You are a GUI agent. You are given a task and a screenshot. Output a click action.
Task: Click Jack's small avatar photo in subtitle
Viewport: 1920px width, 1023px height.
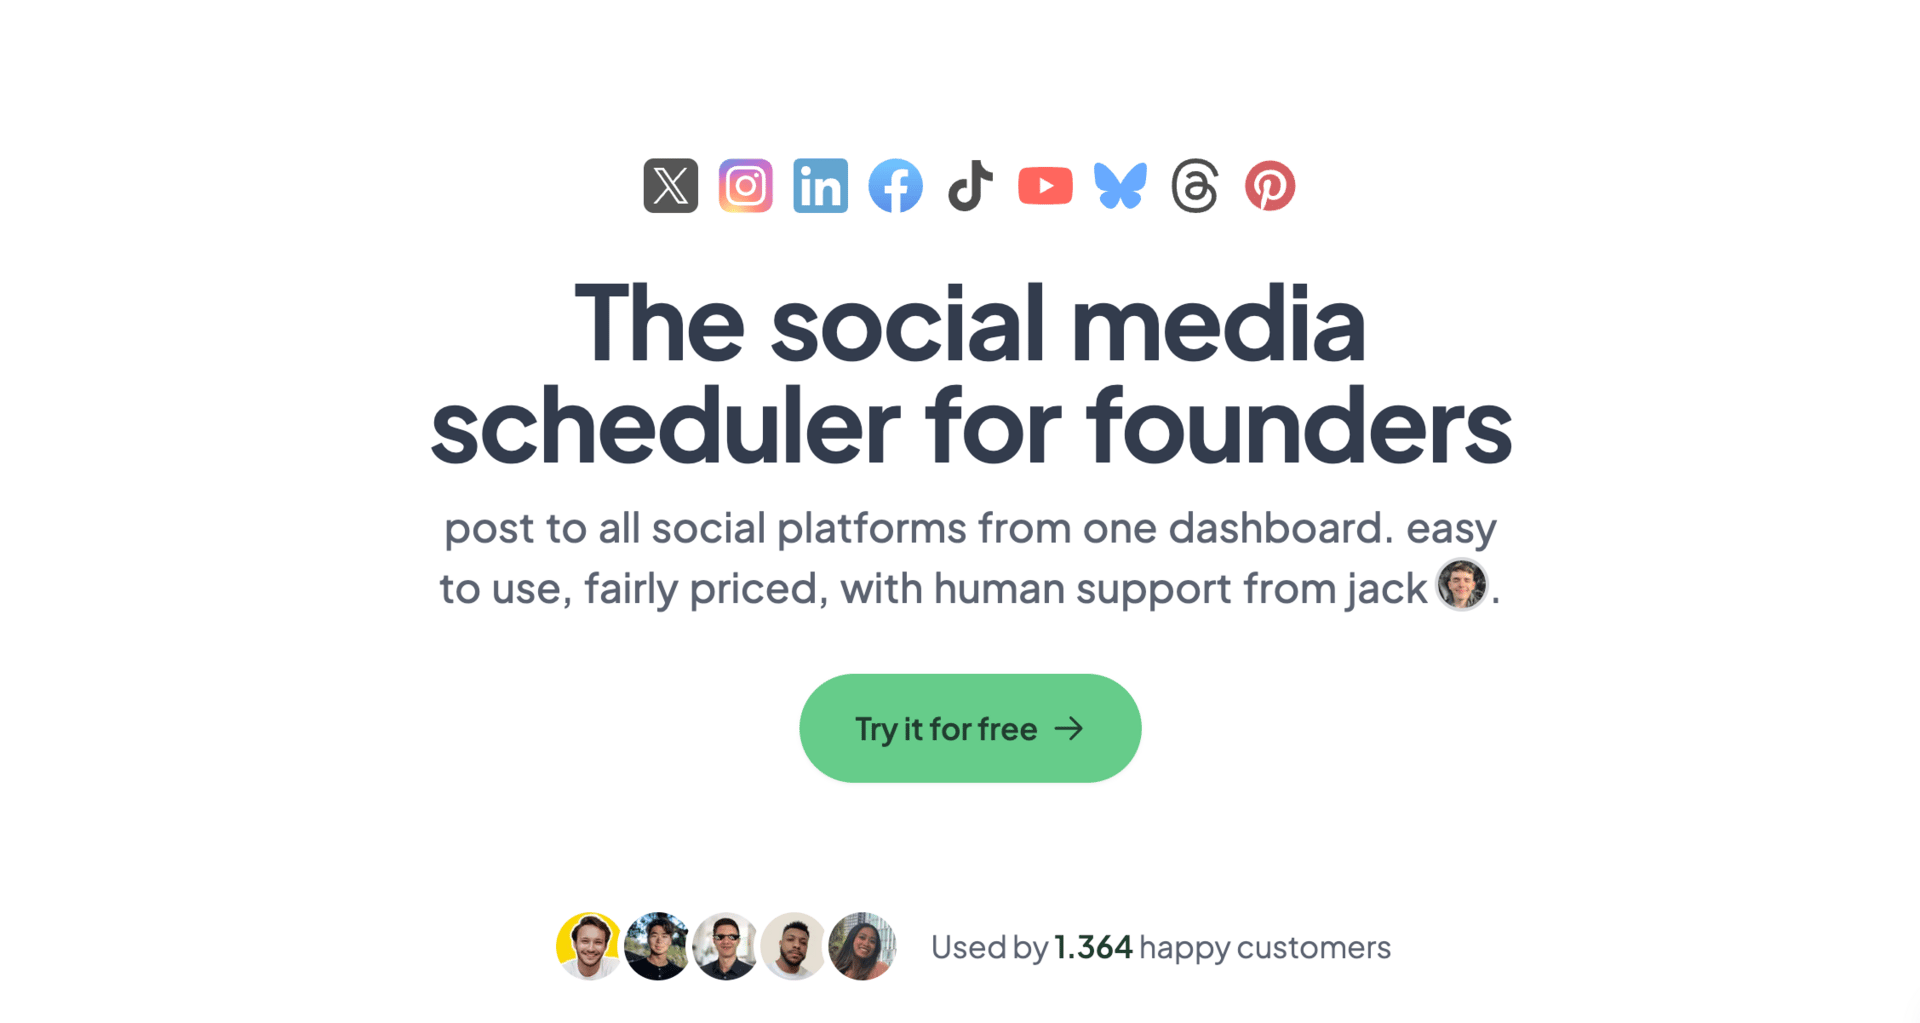click(1462, 585)
